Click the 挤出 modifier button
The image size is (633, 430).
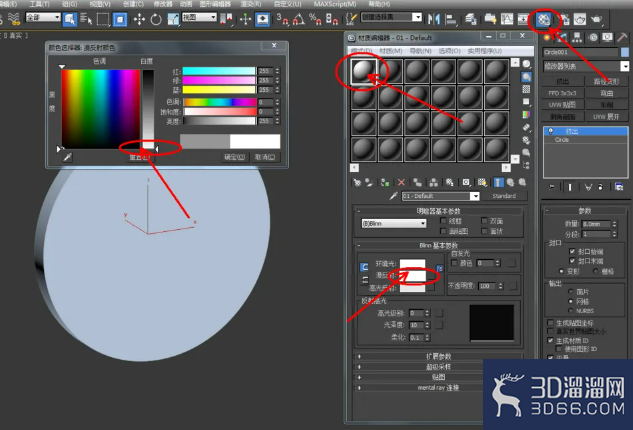tap(562, 81)
